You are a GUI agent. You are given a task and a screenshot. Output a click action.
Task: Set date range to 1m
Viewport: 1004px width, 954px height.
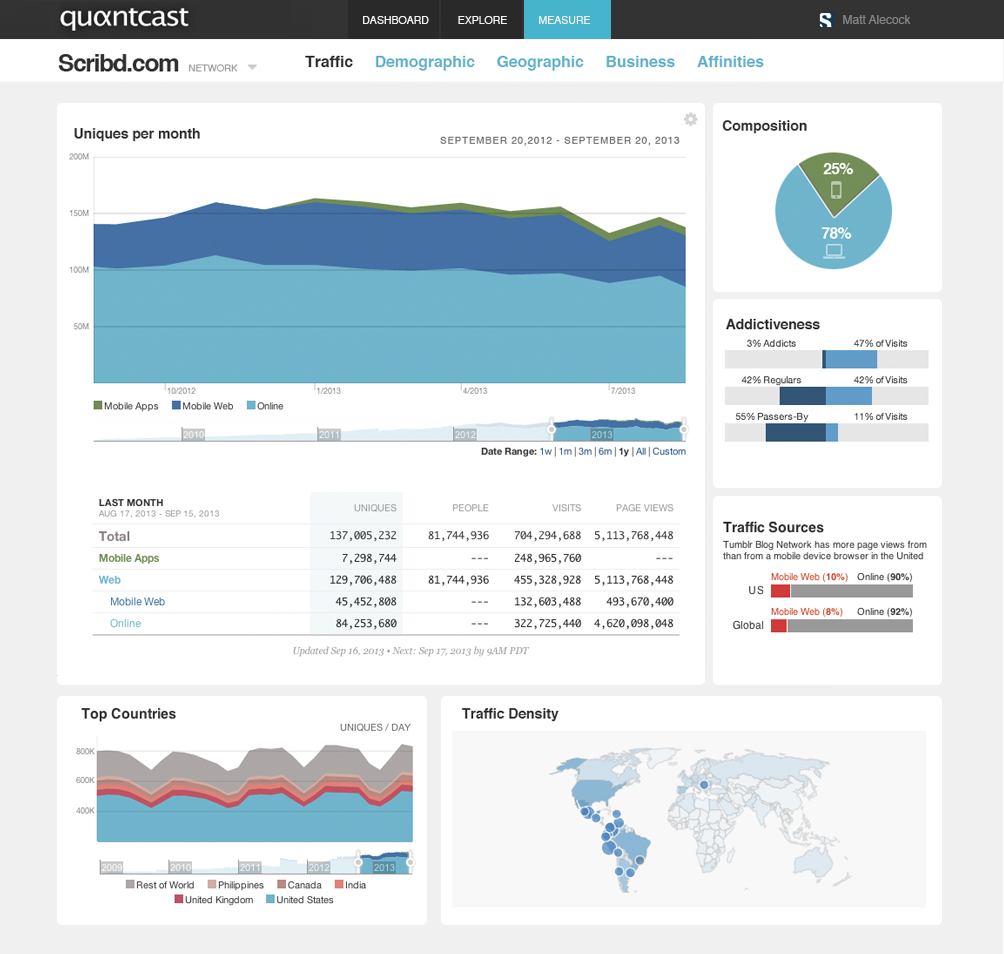[565, 451]
